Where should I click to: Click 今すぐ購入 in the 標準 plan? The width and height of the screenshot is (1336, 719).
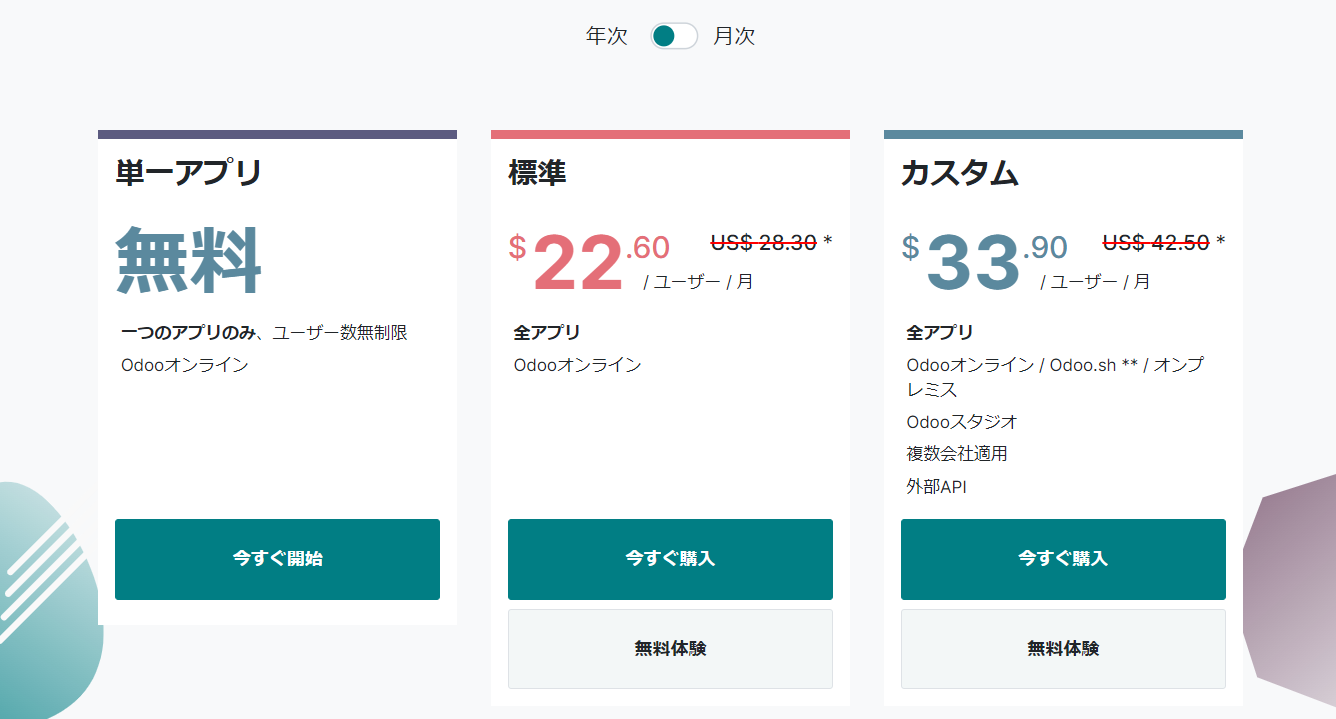[x=670, y=559]
